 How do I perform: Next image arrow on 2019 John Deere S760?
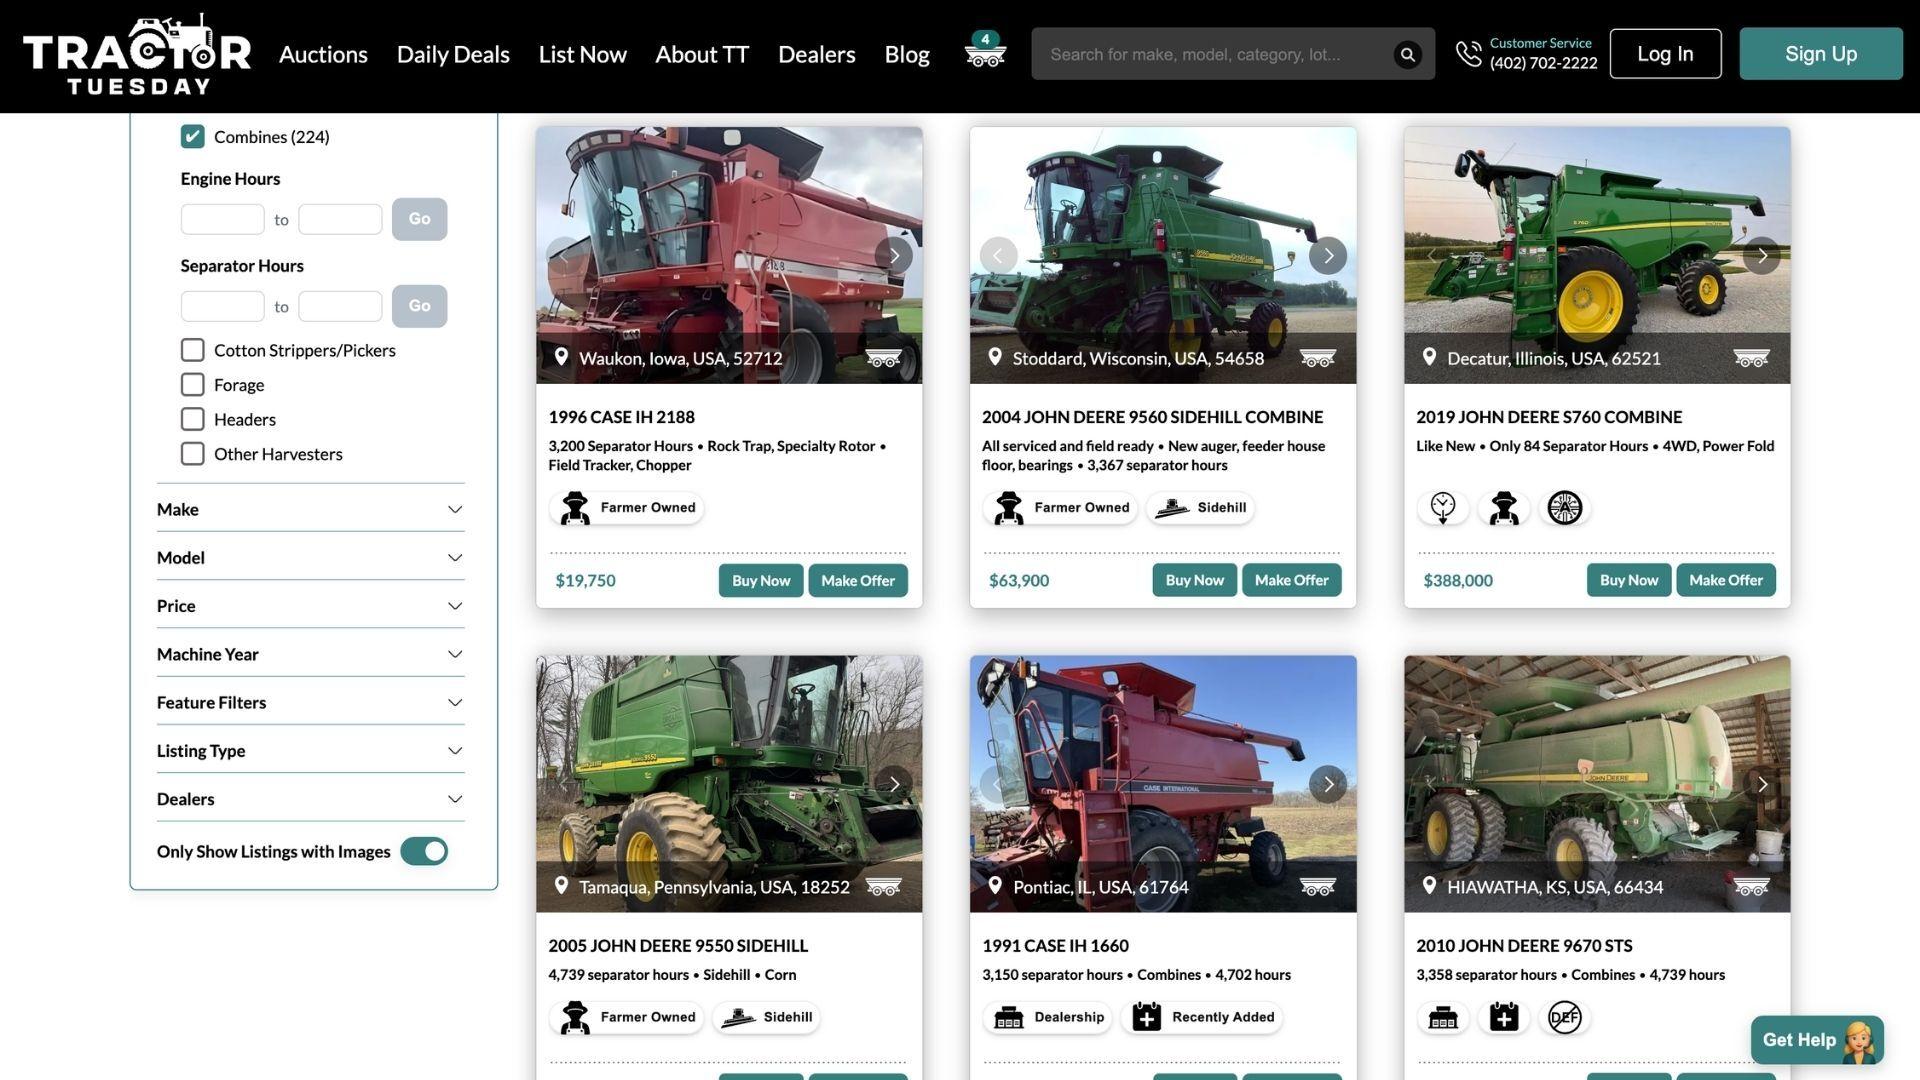click(x=1761, y=256)
